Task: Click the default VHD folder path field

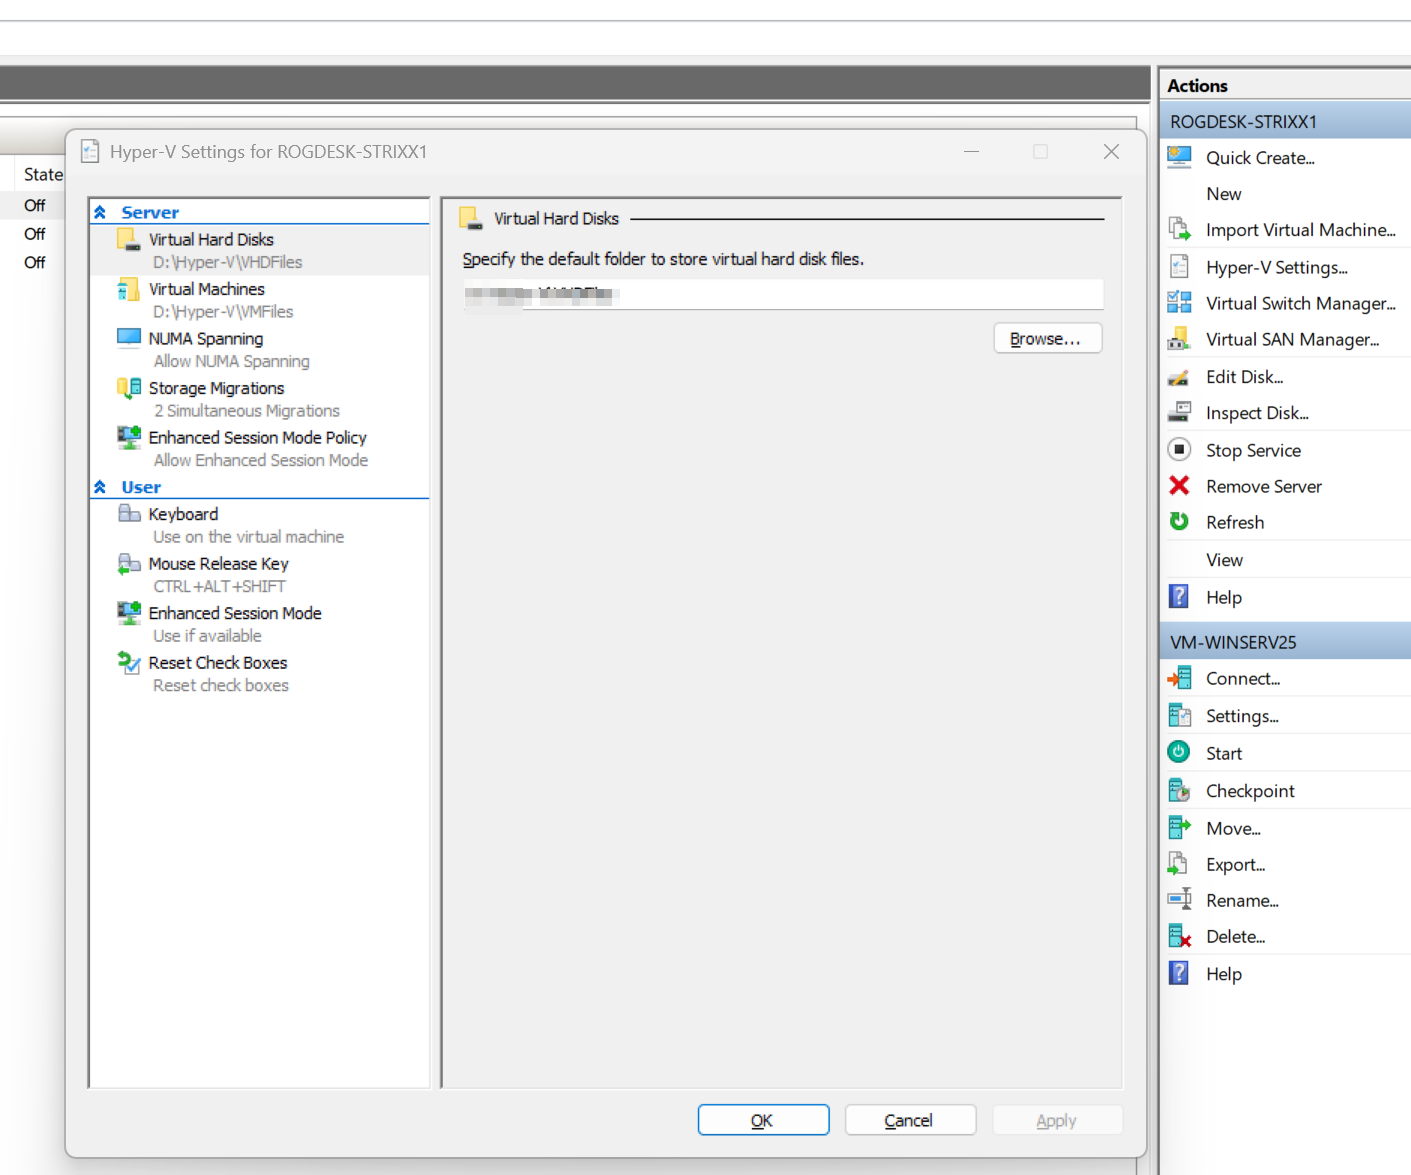Action: click(x=783, y=294)
